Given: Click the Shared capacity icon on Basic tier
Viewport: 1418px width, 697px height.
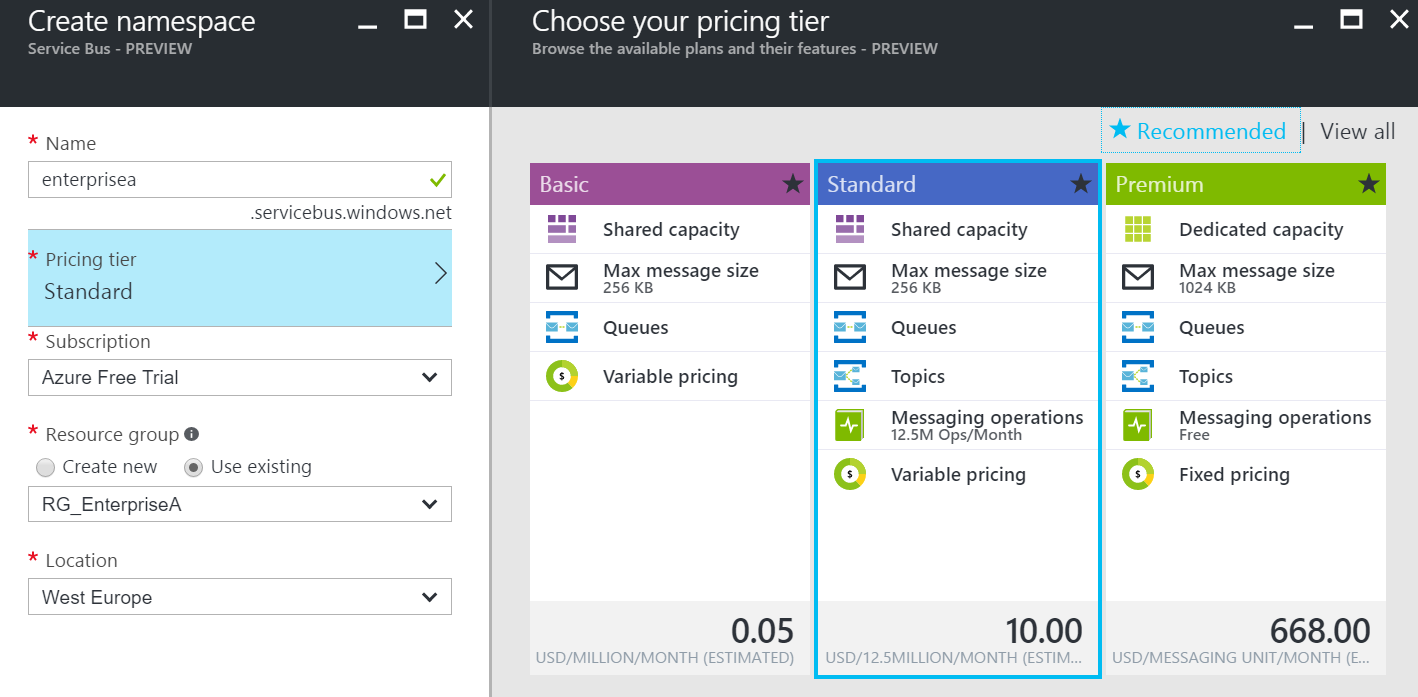Looking at the screenshot, I should pyautogui.click(x=562, y=229).
